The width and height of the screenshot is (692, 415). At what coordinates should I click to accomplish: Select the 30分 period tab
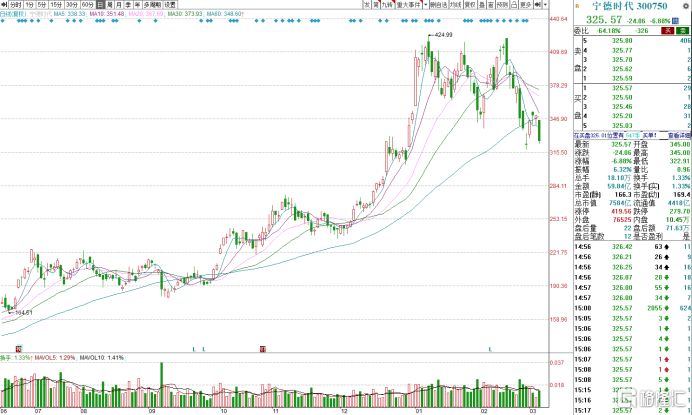coord(71,4)
